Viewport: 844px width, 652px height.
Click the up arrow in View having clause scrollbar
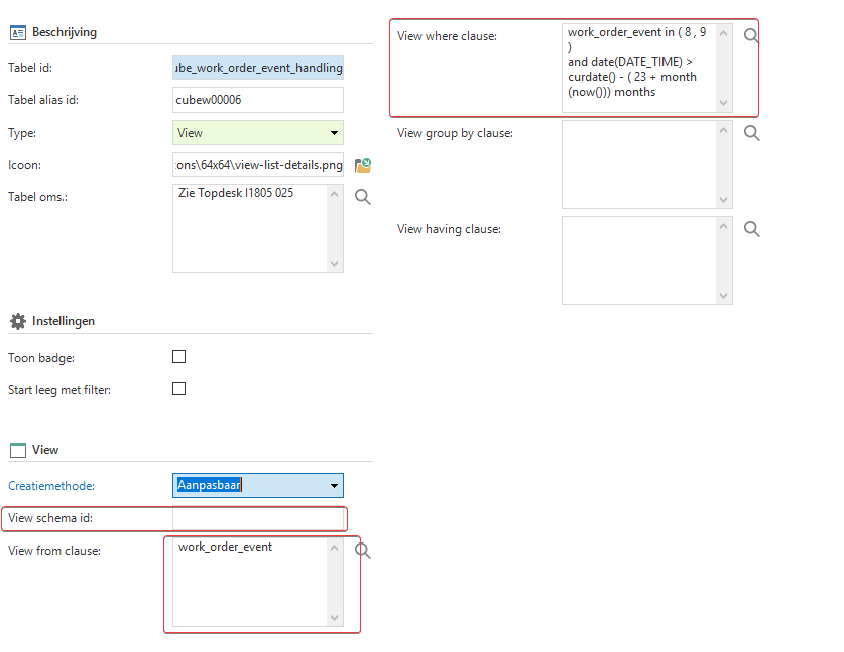724,227
